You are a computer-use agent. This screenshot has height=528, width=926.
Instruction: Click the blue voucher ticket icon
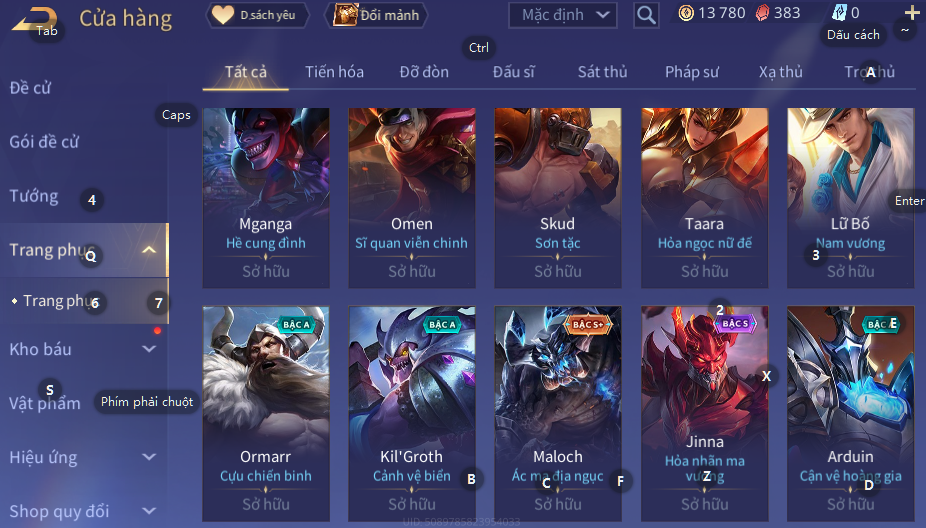coord(839,12)
